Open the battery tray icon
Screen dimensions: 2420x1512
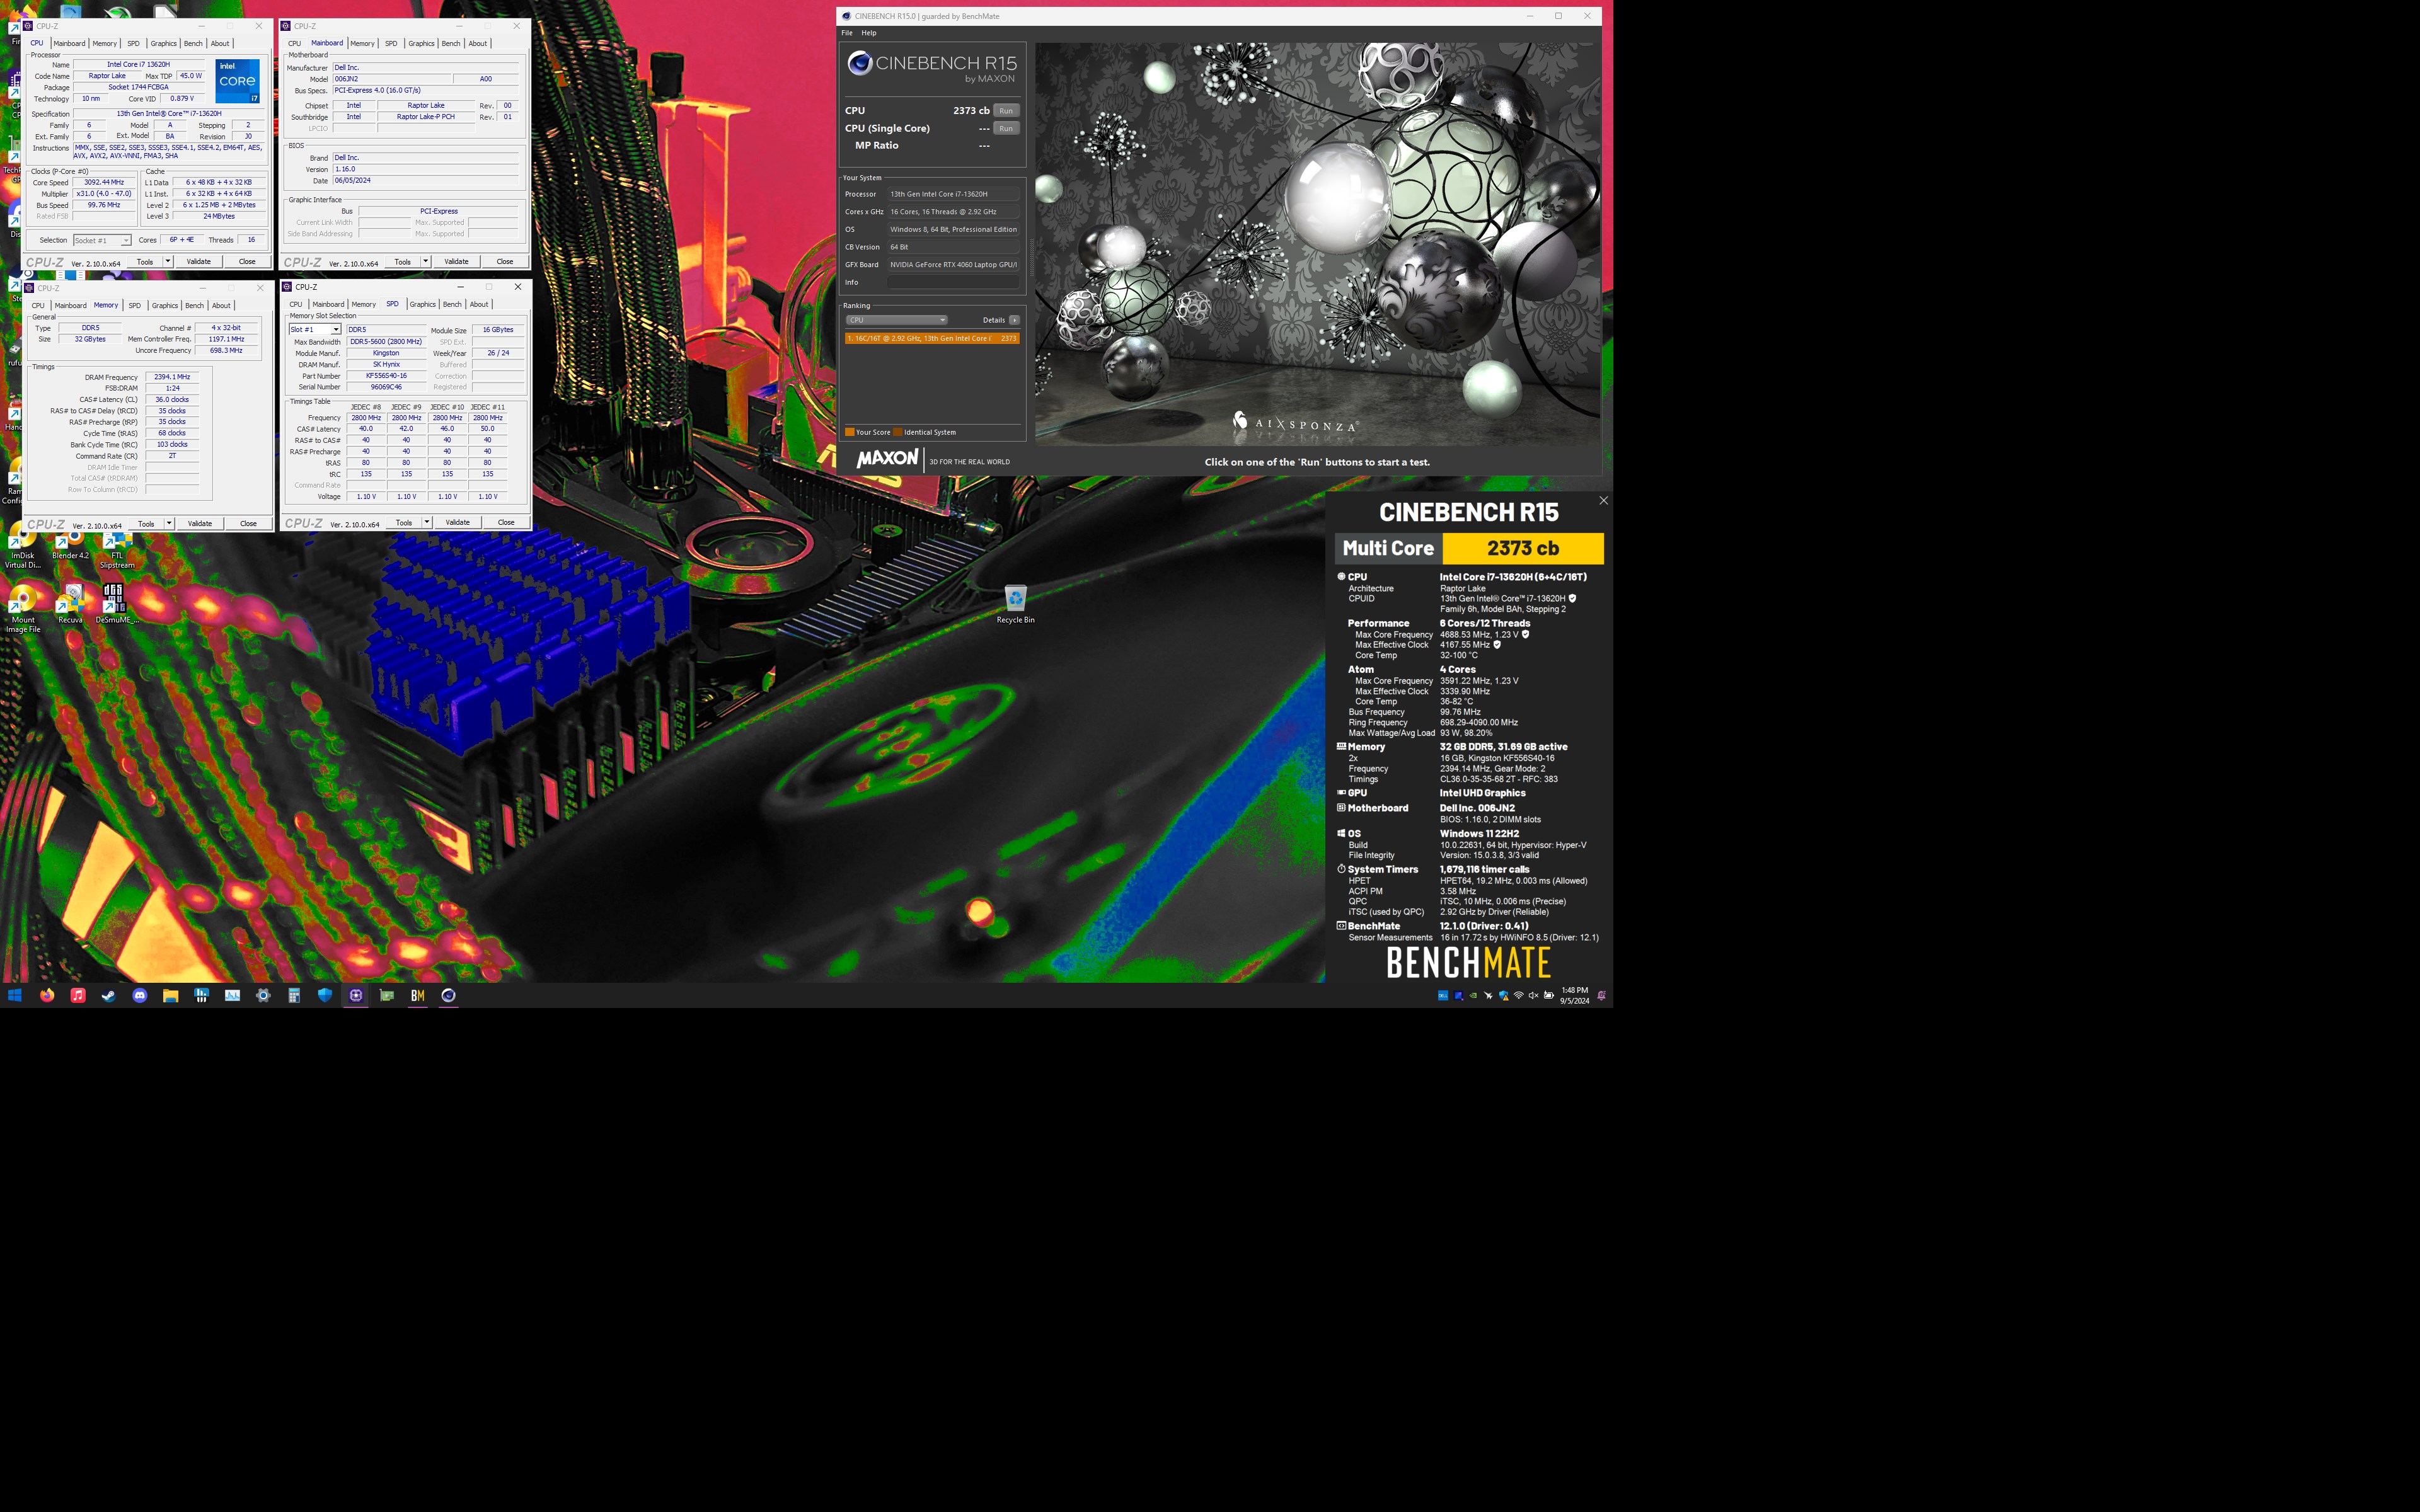pos(1549,995)
